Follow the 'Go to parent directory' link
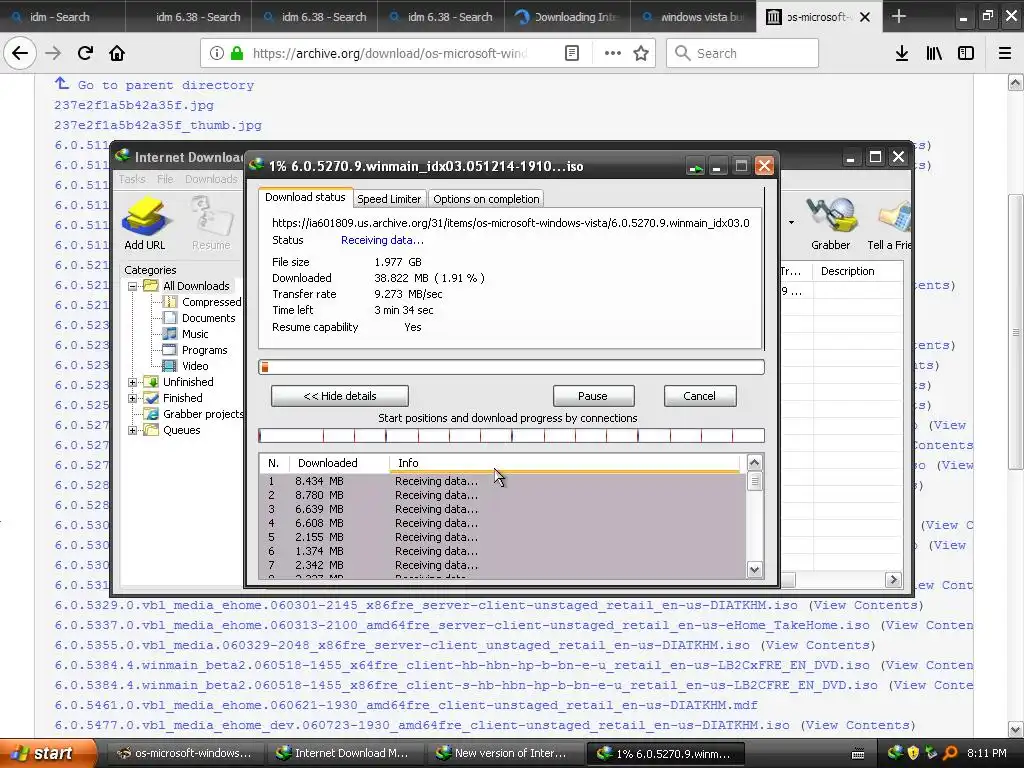1024x768 pixels. tap(165, 85)
